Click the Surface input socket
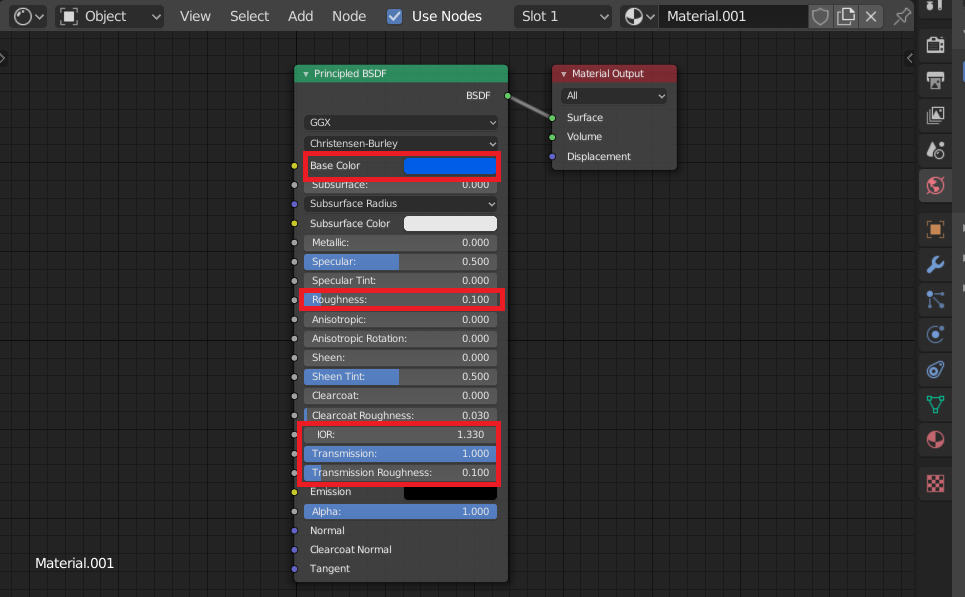Viewport: 965px width, 597px height. click(x=552, y=118)
